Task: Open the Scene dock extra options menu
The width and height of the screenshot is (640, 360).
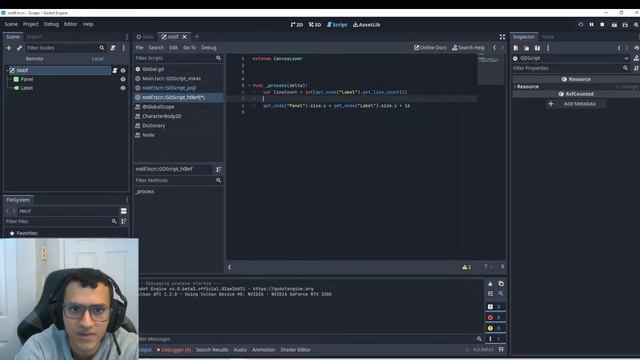Action: (x=124, y=48)
